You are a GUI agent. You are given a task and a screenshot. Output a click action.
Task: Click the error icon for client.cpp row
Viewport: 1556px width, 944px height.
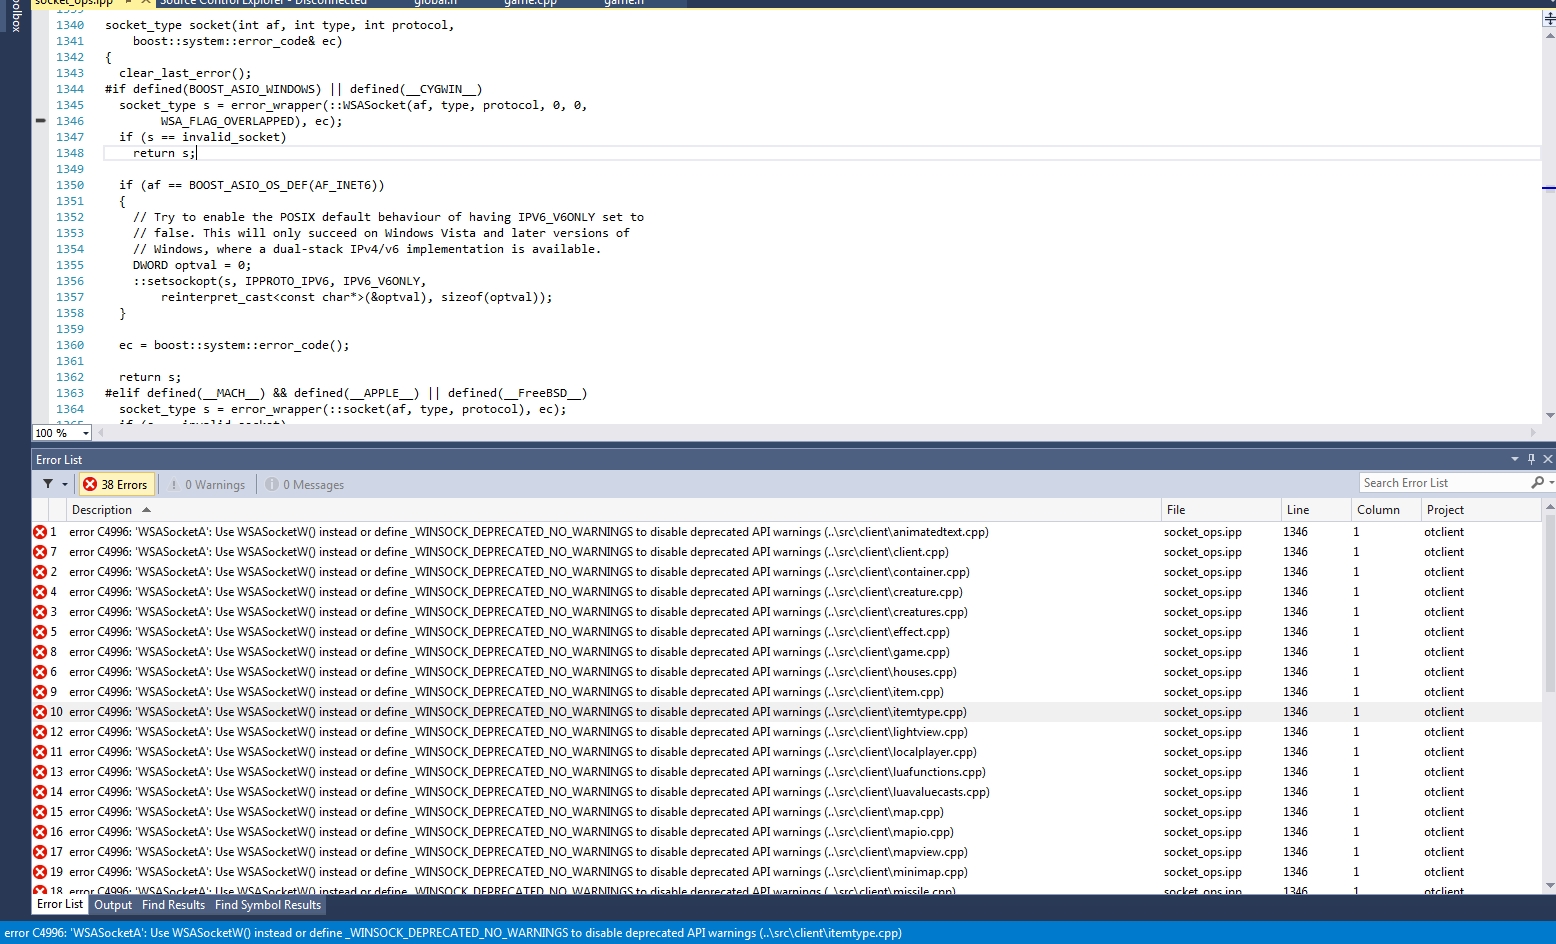pos(40,552)
